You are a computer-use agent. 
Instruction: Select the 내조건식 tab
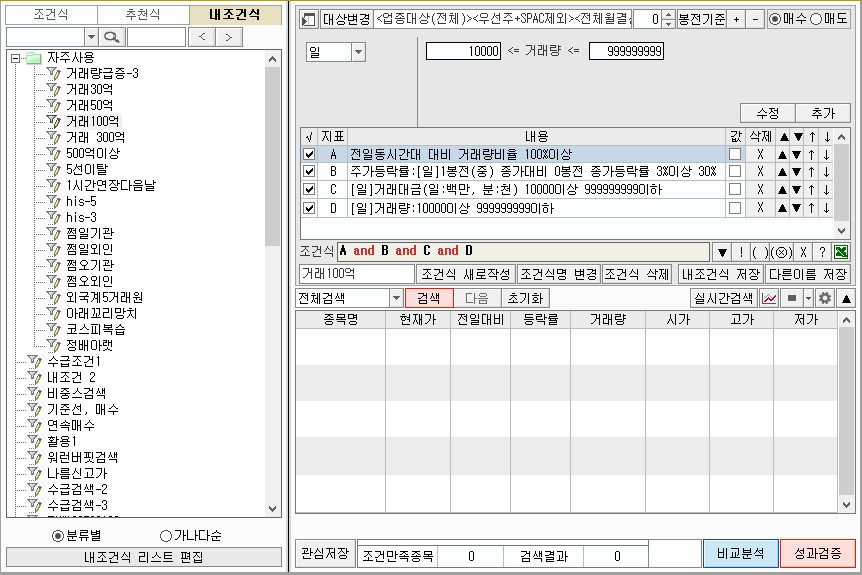(x=235, y=14)
